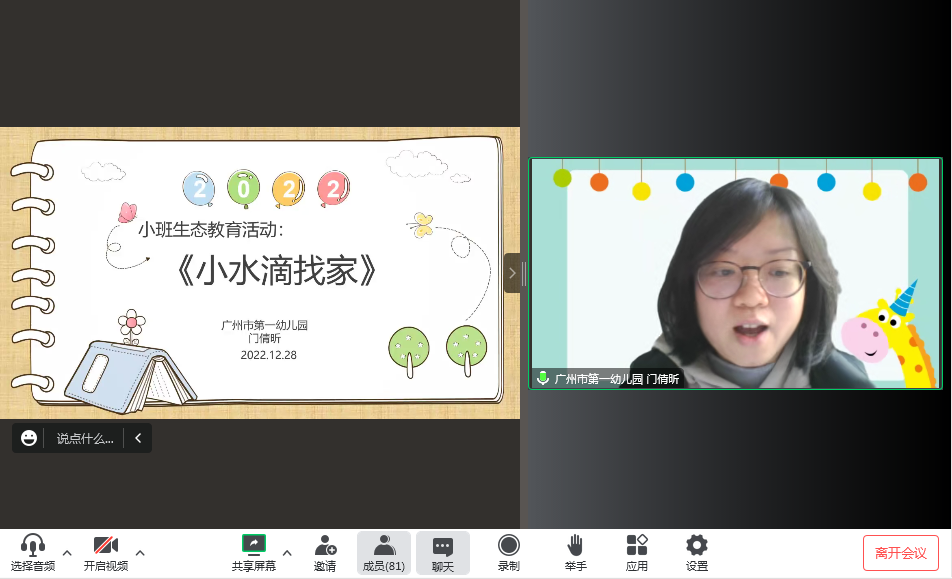Viewport: 952px width, 579px height.
Task: Click the shared slide 《小水滴找家》
Action: point(260,273)
